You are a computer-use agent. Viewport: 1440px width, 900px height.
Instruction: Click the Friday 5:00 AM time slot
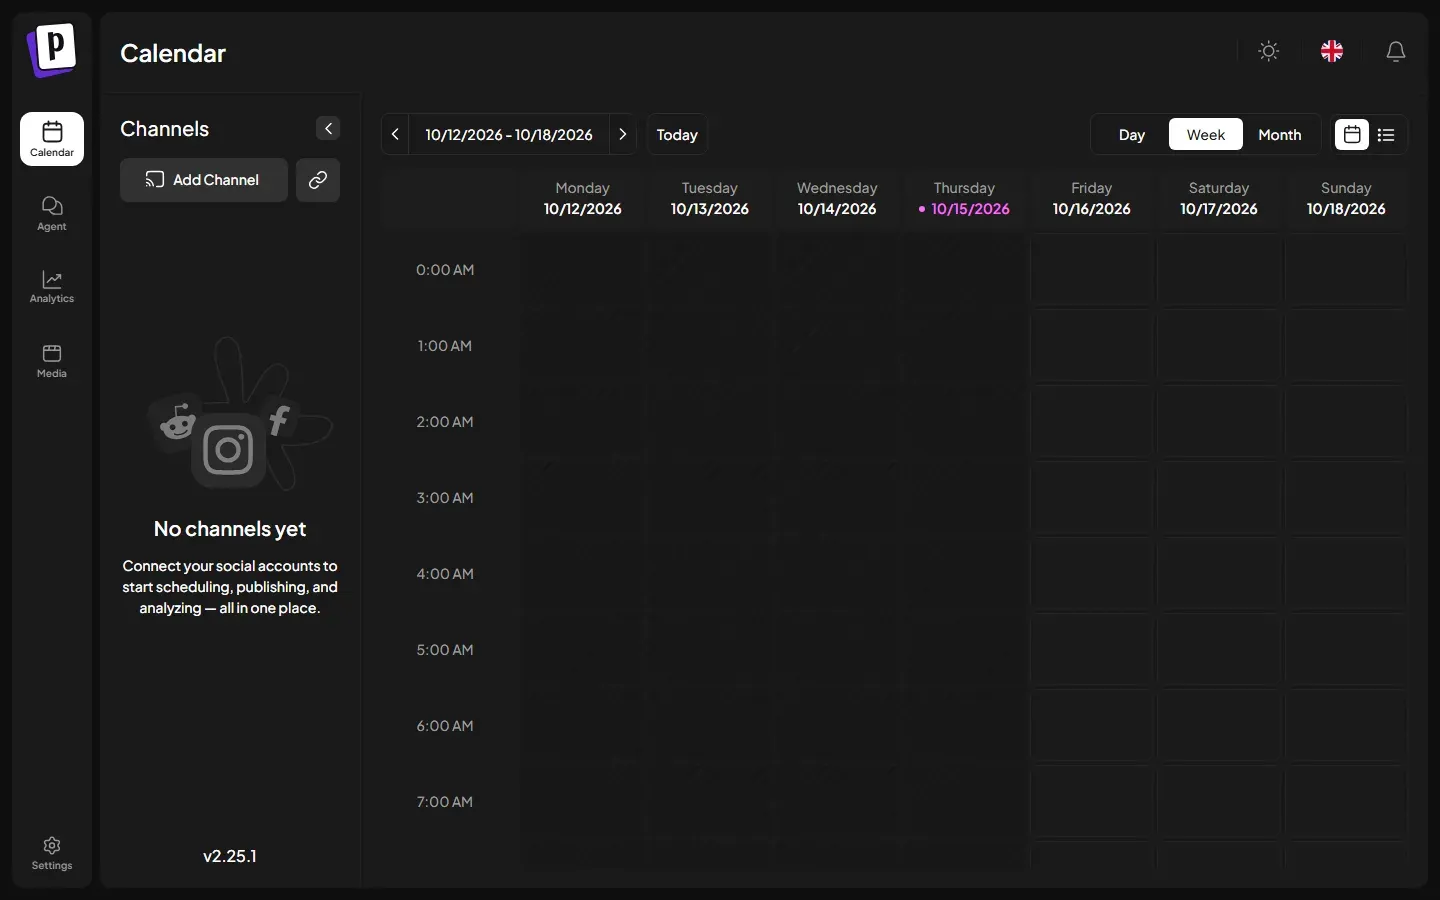pos(1092,650)
